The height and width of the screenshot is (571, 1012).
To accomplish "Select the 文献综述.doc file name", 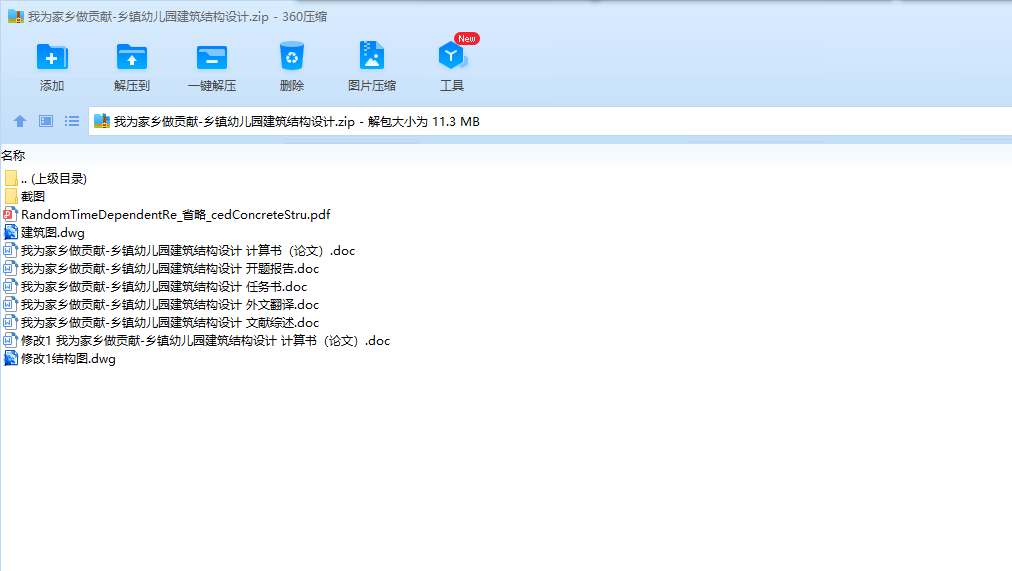I will pyautogui.click(x=170, y=323).
